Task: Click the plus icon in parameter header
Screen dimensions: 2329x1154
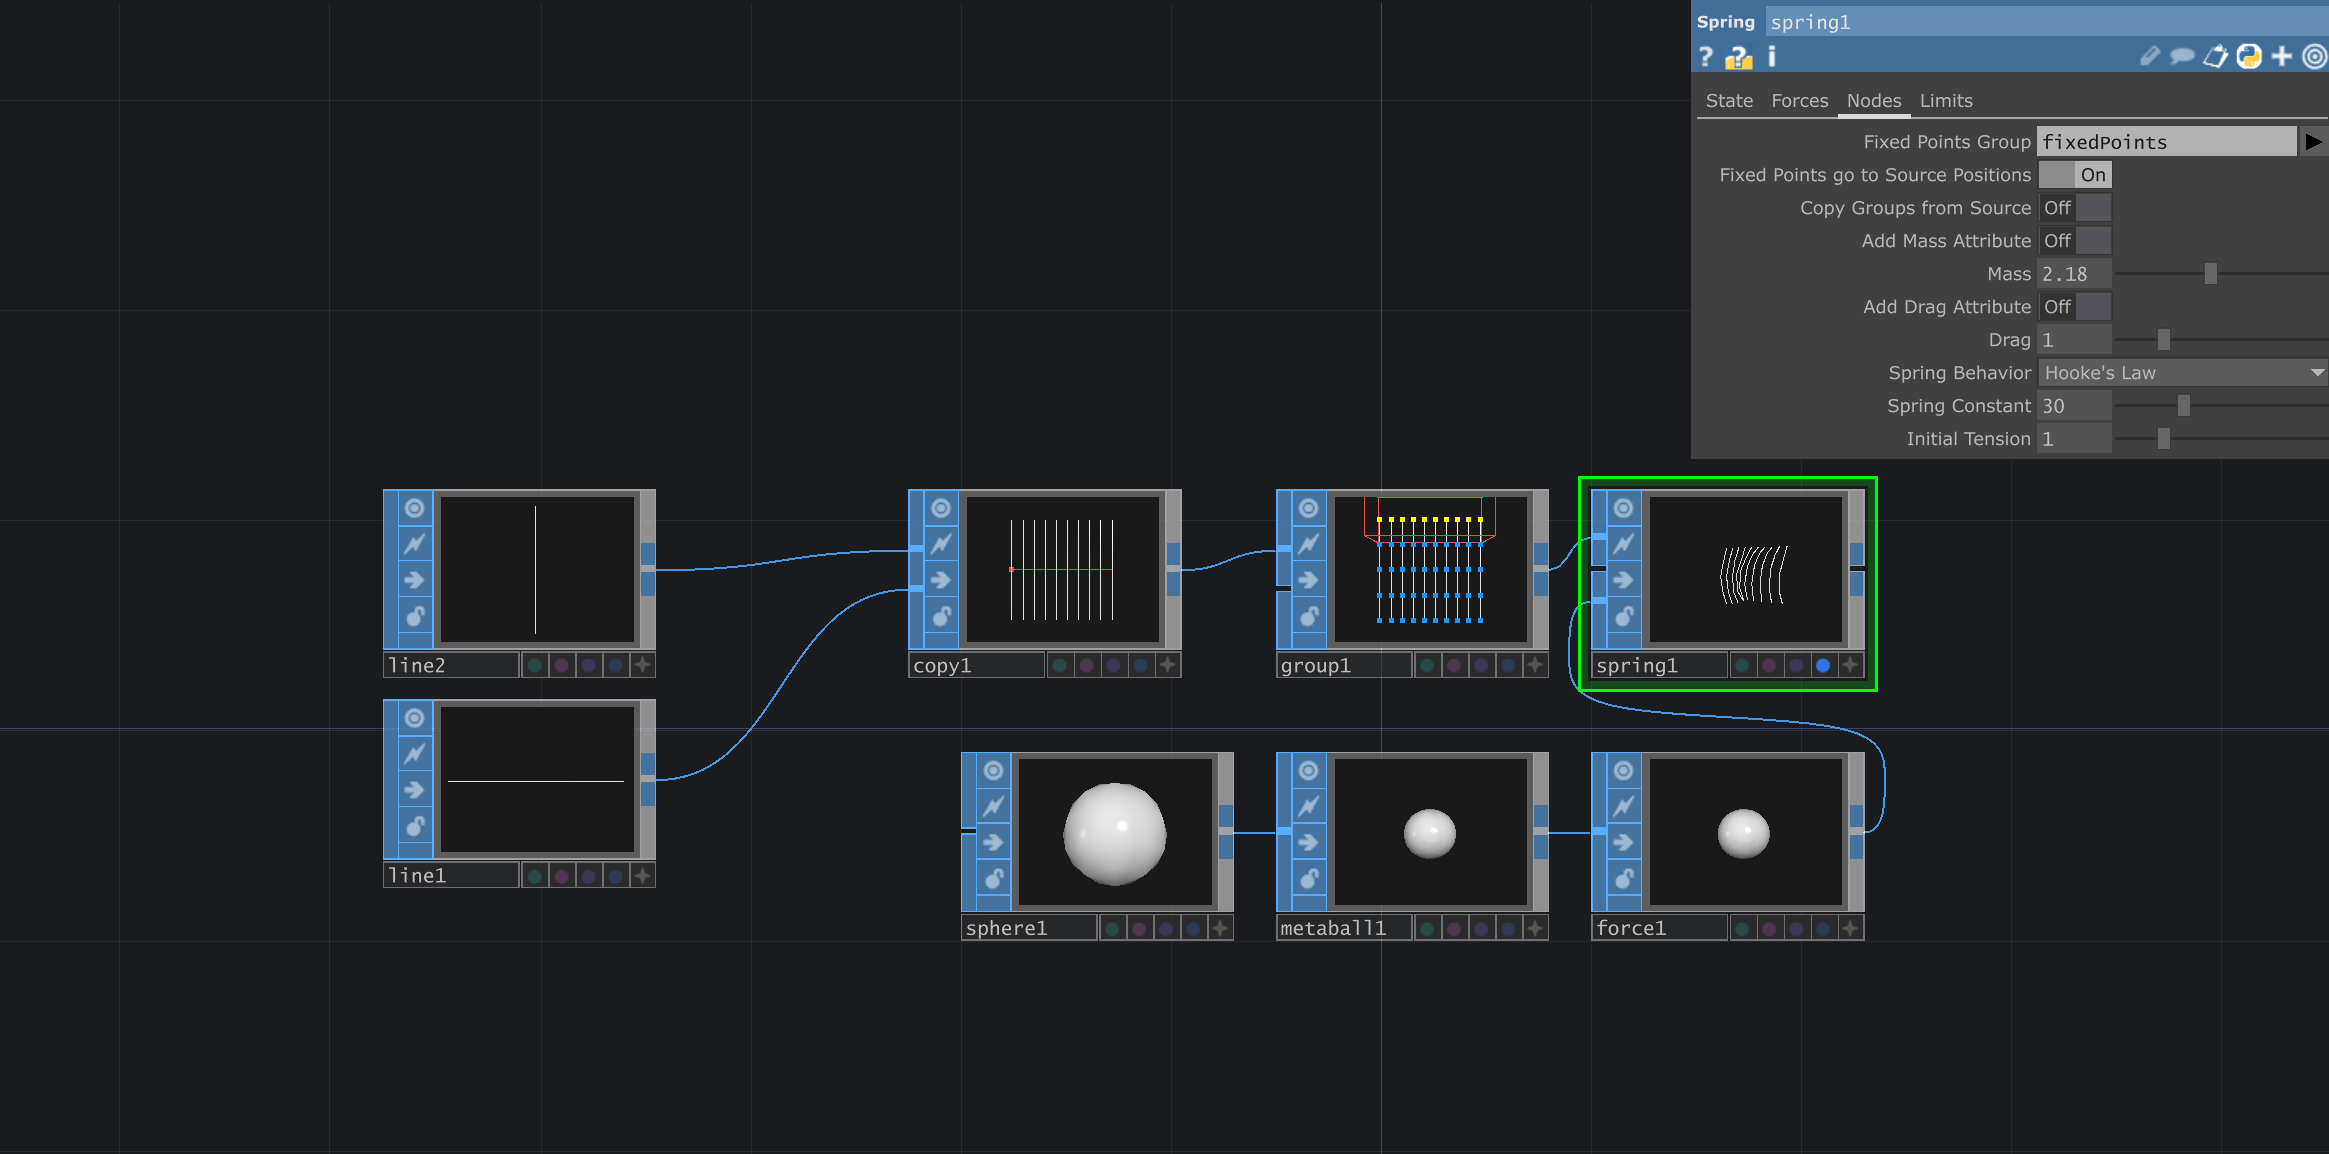Action: pos(2282,57)
